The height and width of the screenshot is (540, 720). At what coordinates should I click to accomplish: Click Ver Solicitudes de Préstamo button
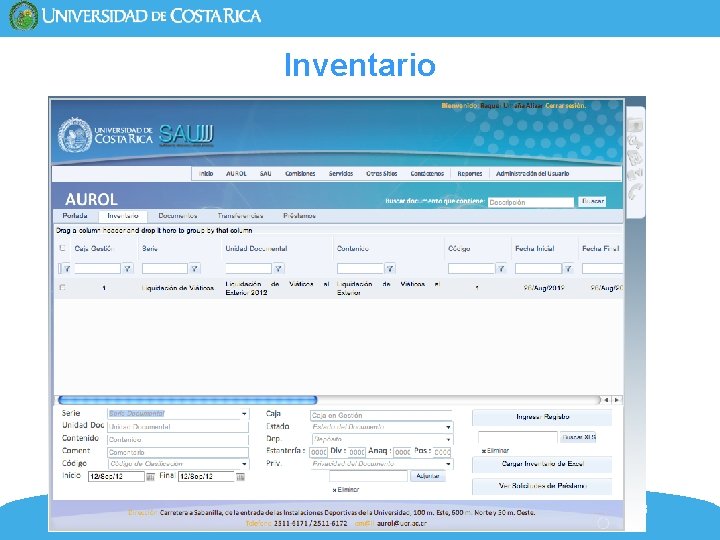[542, 486]
